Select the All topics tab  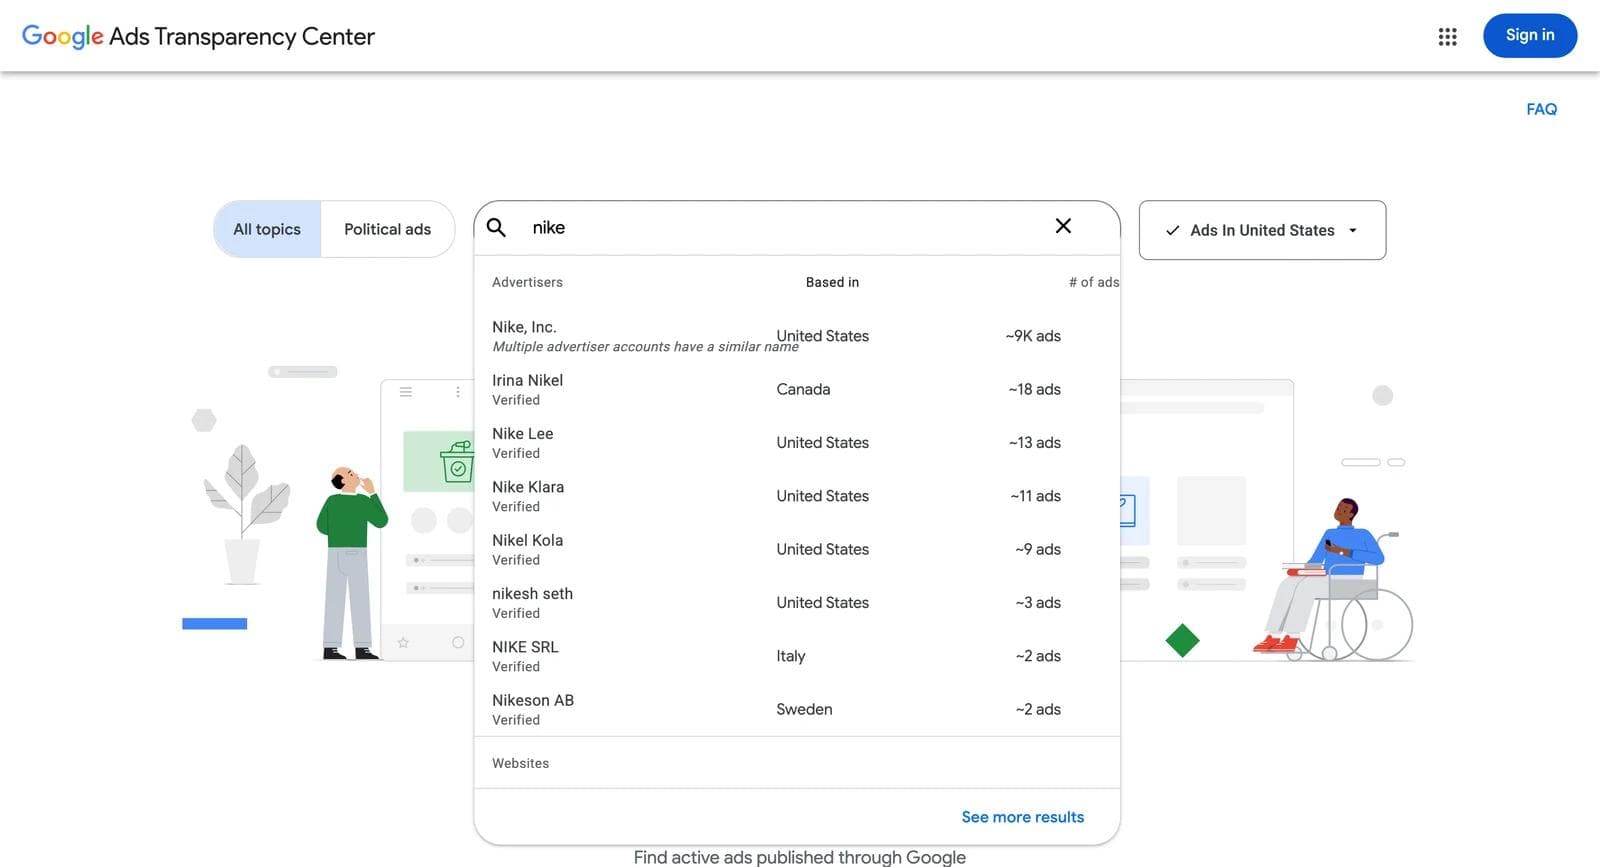pos(267,229)
